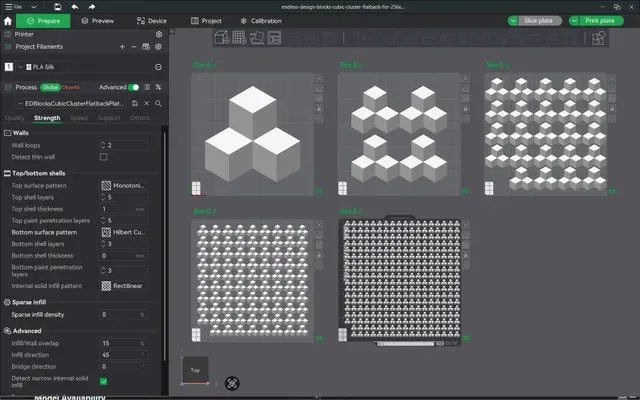Remove Size D plate X icon
This screenshot has height=400, width=640.
tap(319, 225)
